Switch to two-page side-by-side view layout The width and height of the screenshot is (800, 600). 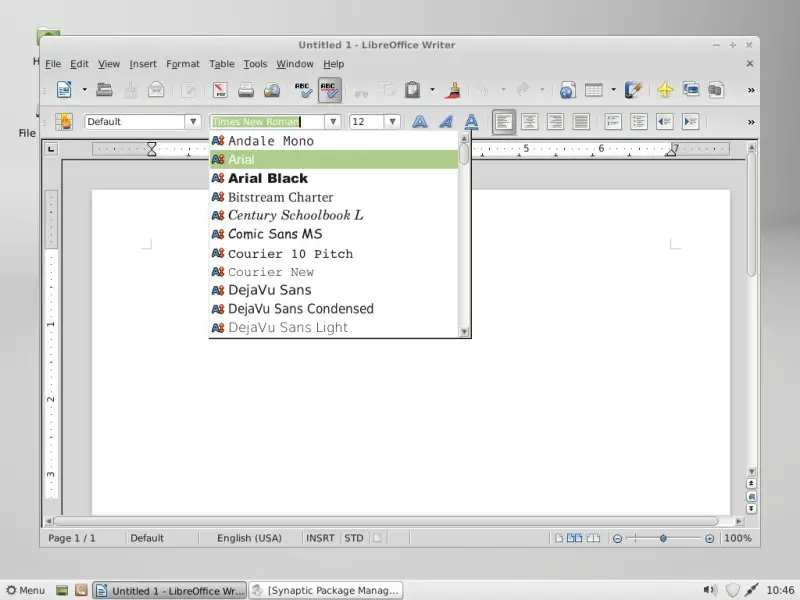574,538
